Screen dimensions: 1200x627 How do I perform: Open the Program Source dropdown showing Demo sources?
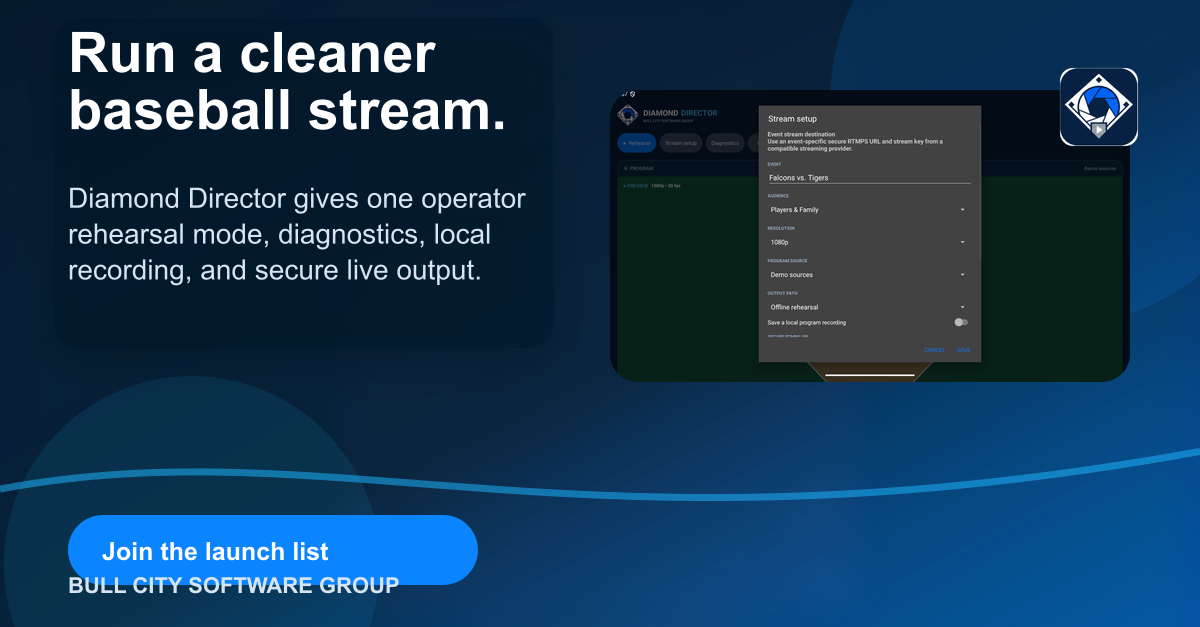(x=868, y=274)
